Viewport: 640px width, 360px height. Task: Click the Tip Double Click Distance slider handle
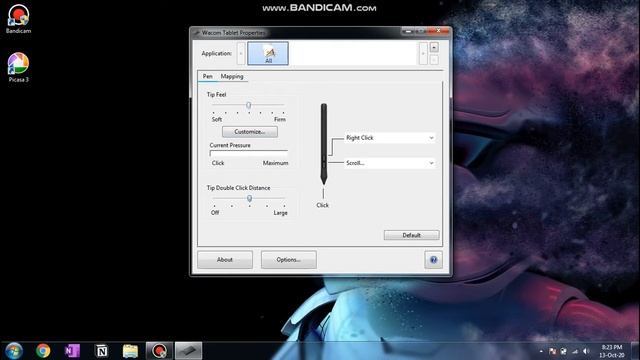pyautogui.click(x=249, y=198)
